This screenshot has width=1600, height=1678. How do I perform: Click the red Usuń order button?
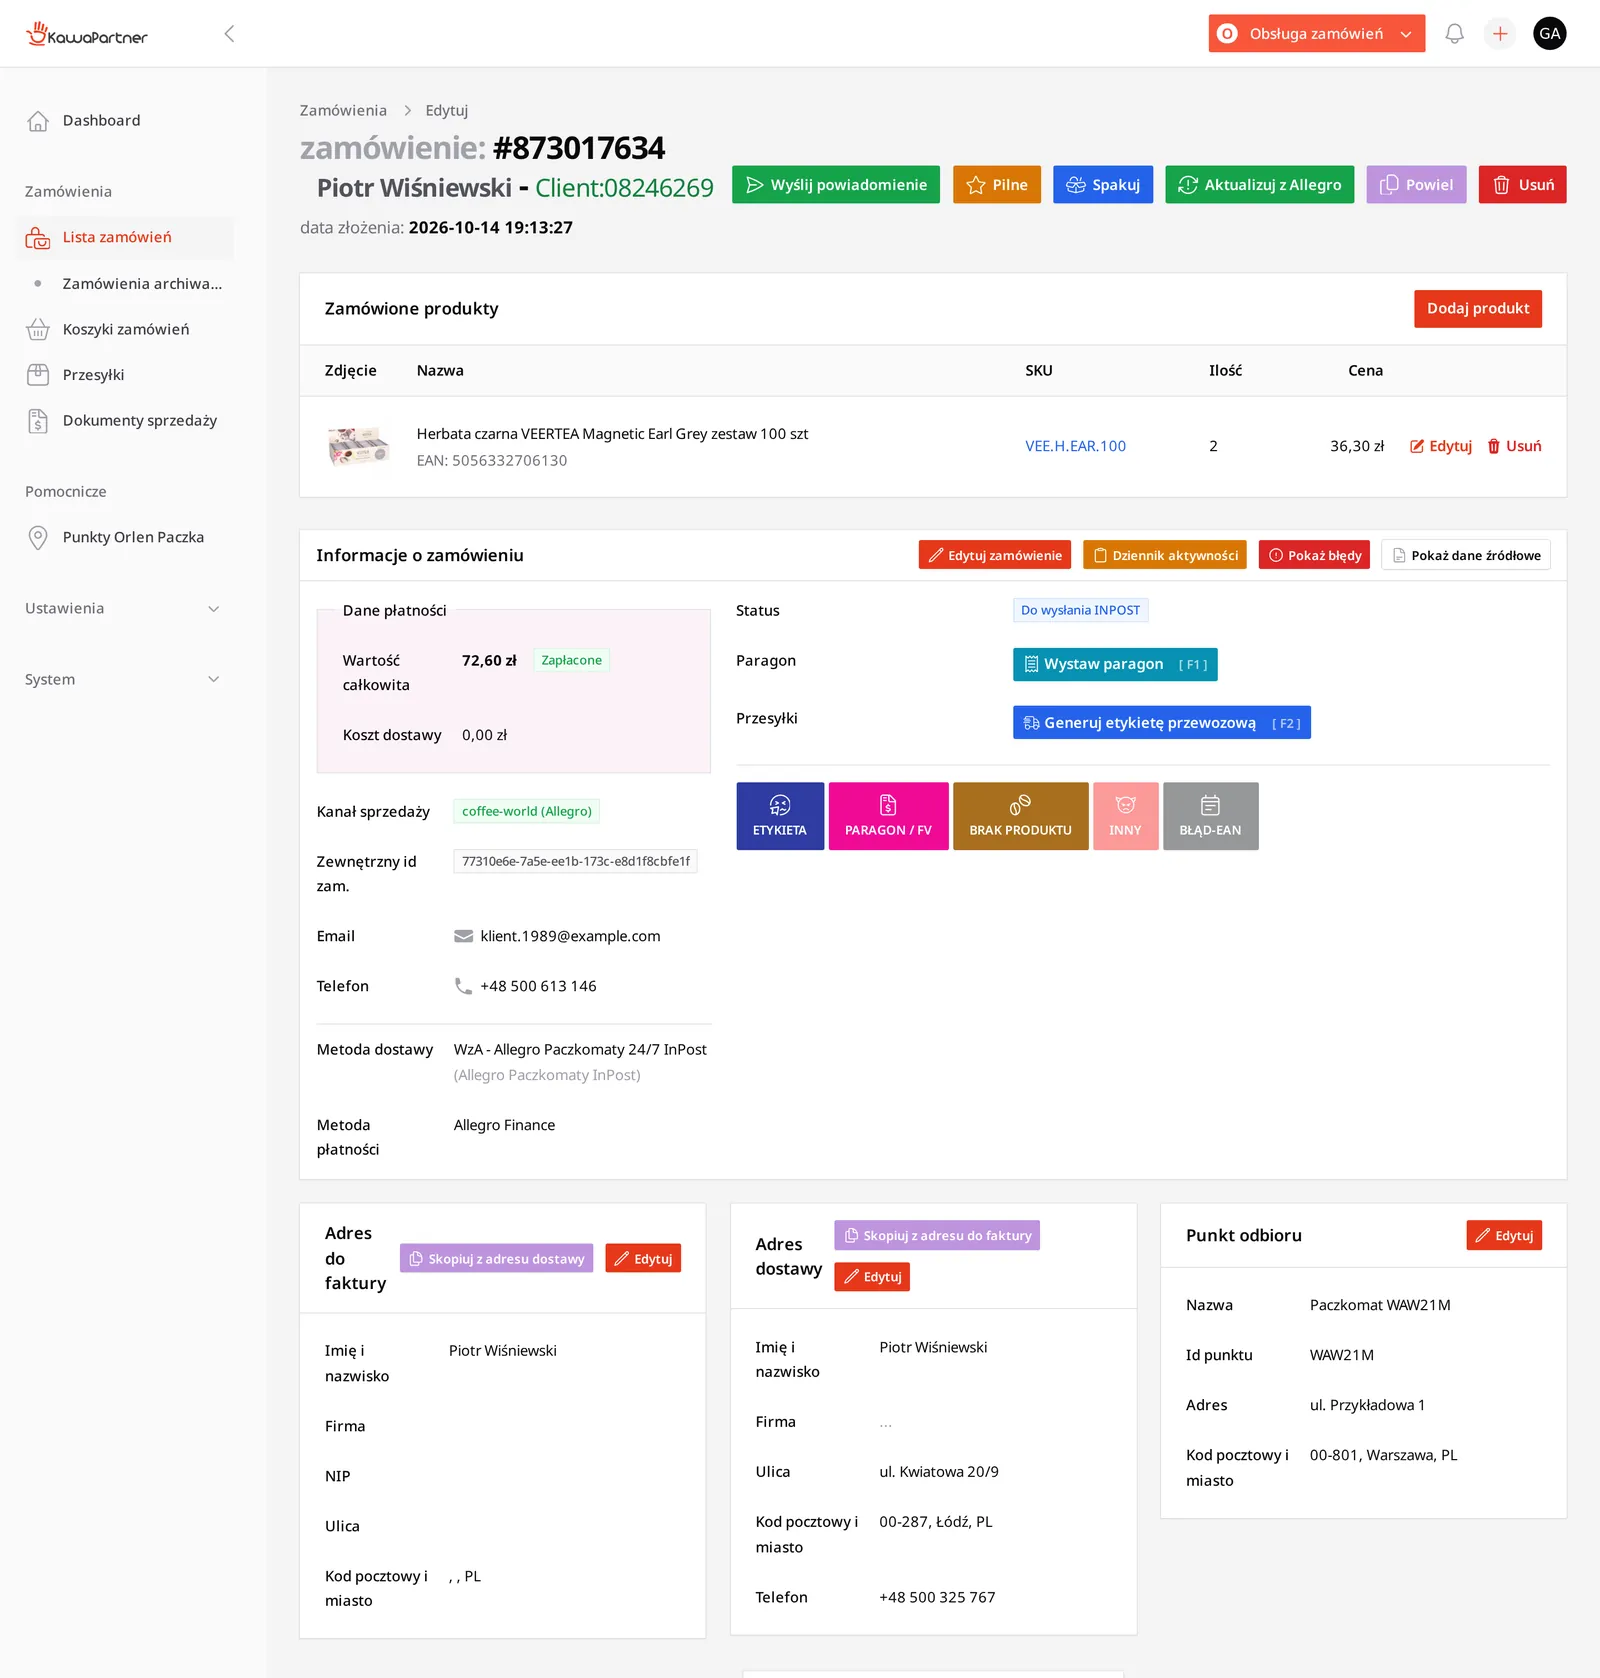coord(1523,185)
